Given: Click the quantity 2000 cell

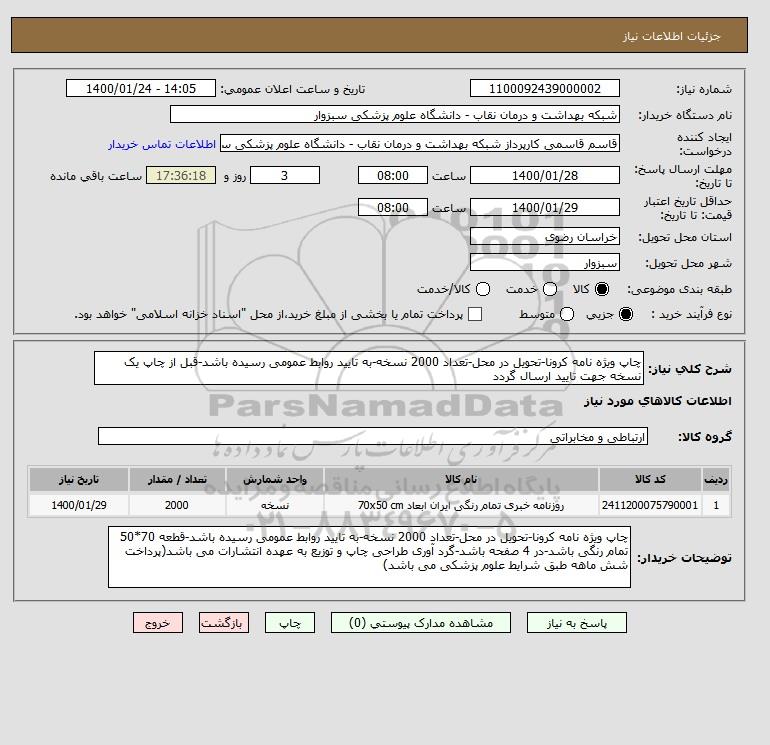Looking at the screenshot, I should pos(177,505).
